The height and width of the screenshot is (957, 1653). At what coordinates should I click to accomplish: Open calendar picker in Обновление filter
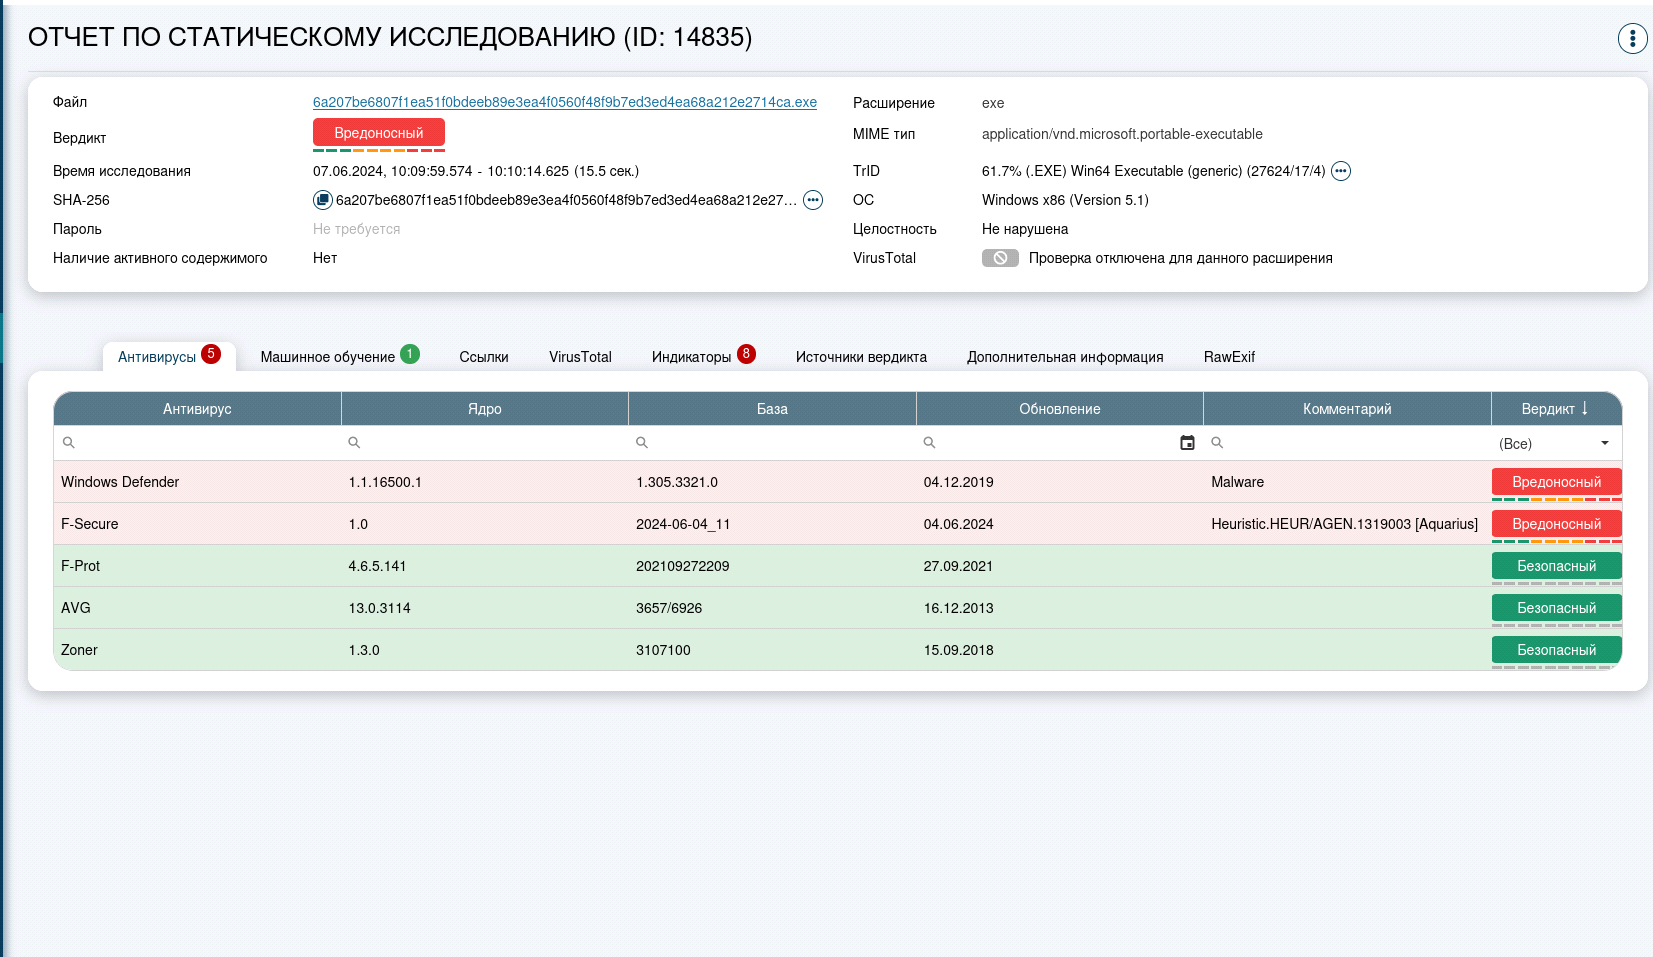tap(1187, 443)
